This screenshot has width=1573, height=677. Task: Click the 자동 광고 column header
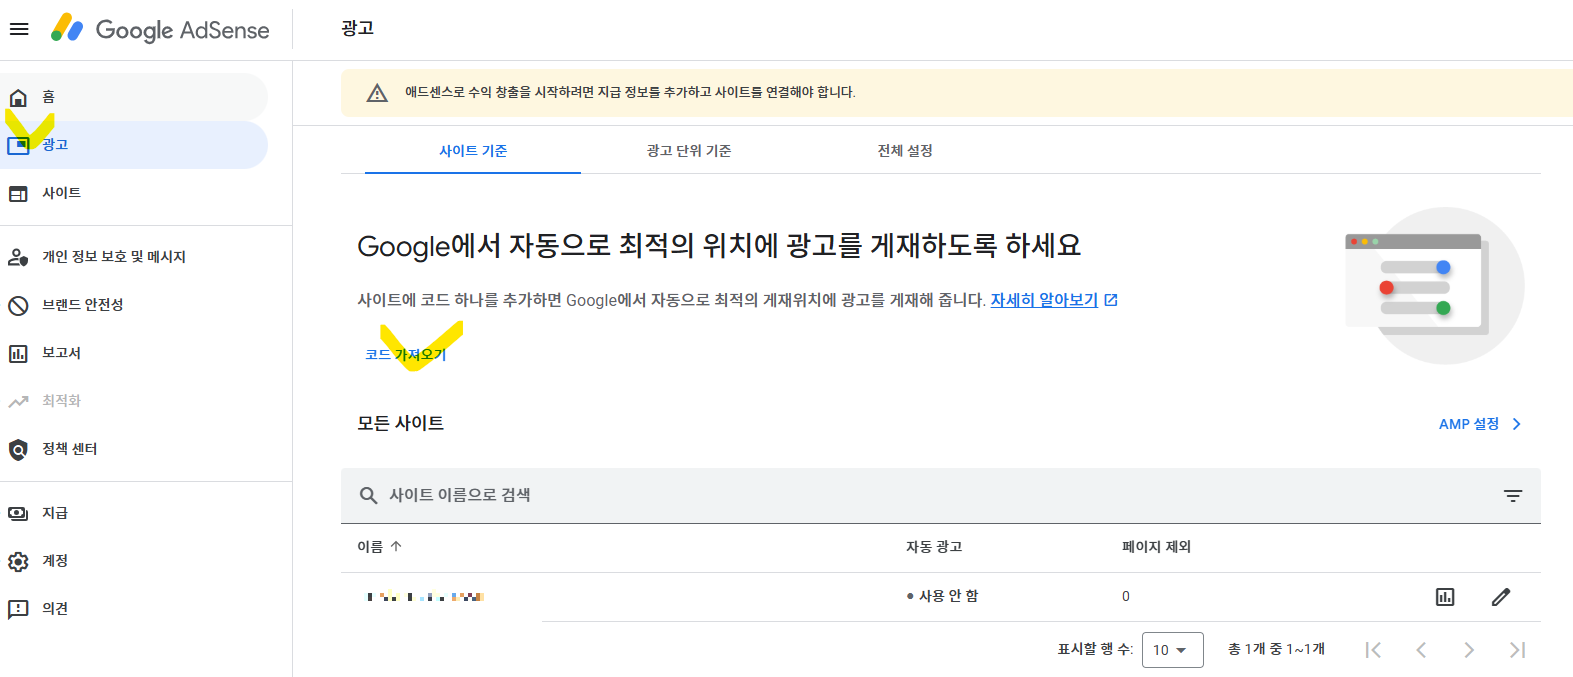pos(934,546)
